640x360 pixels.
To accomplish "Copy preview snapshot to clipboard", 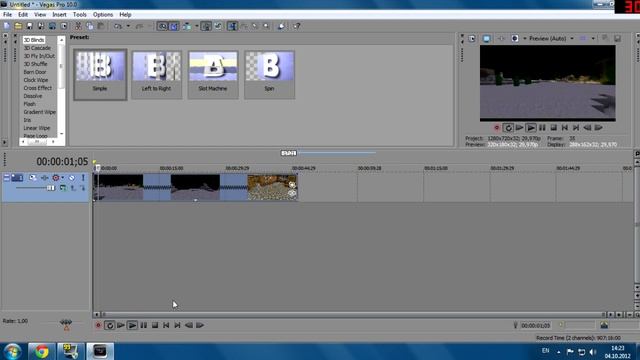I will tap(605, 38).
